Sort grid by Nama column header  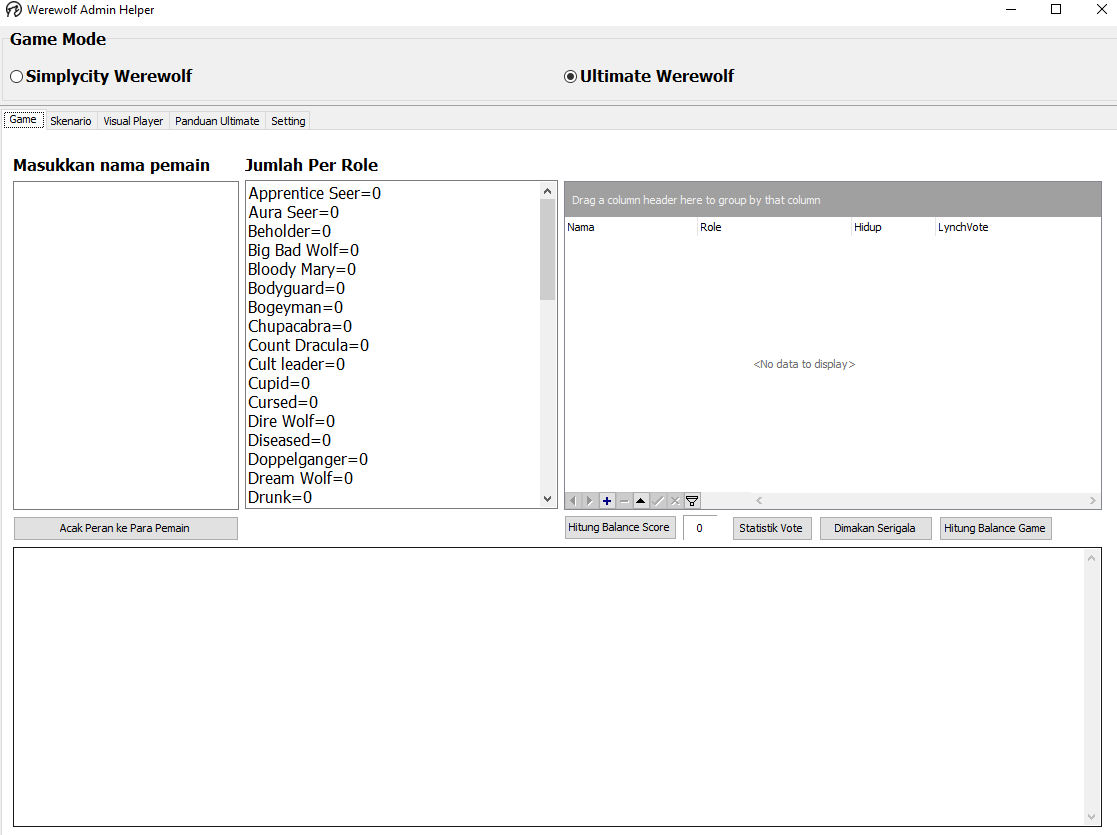point(630,228)
